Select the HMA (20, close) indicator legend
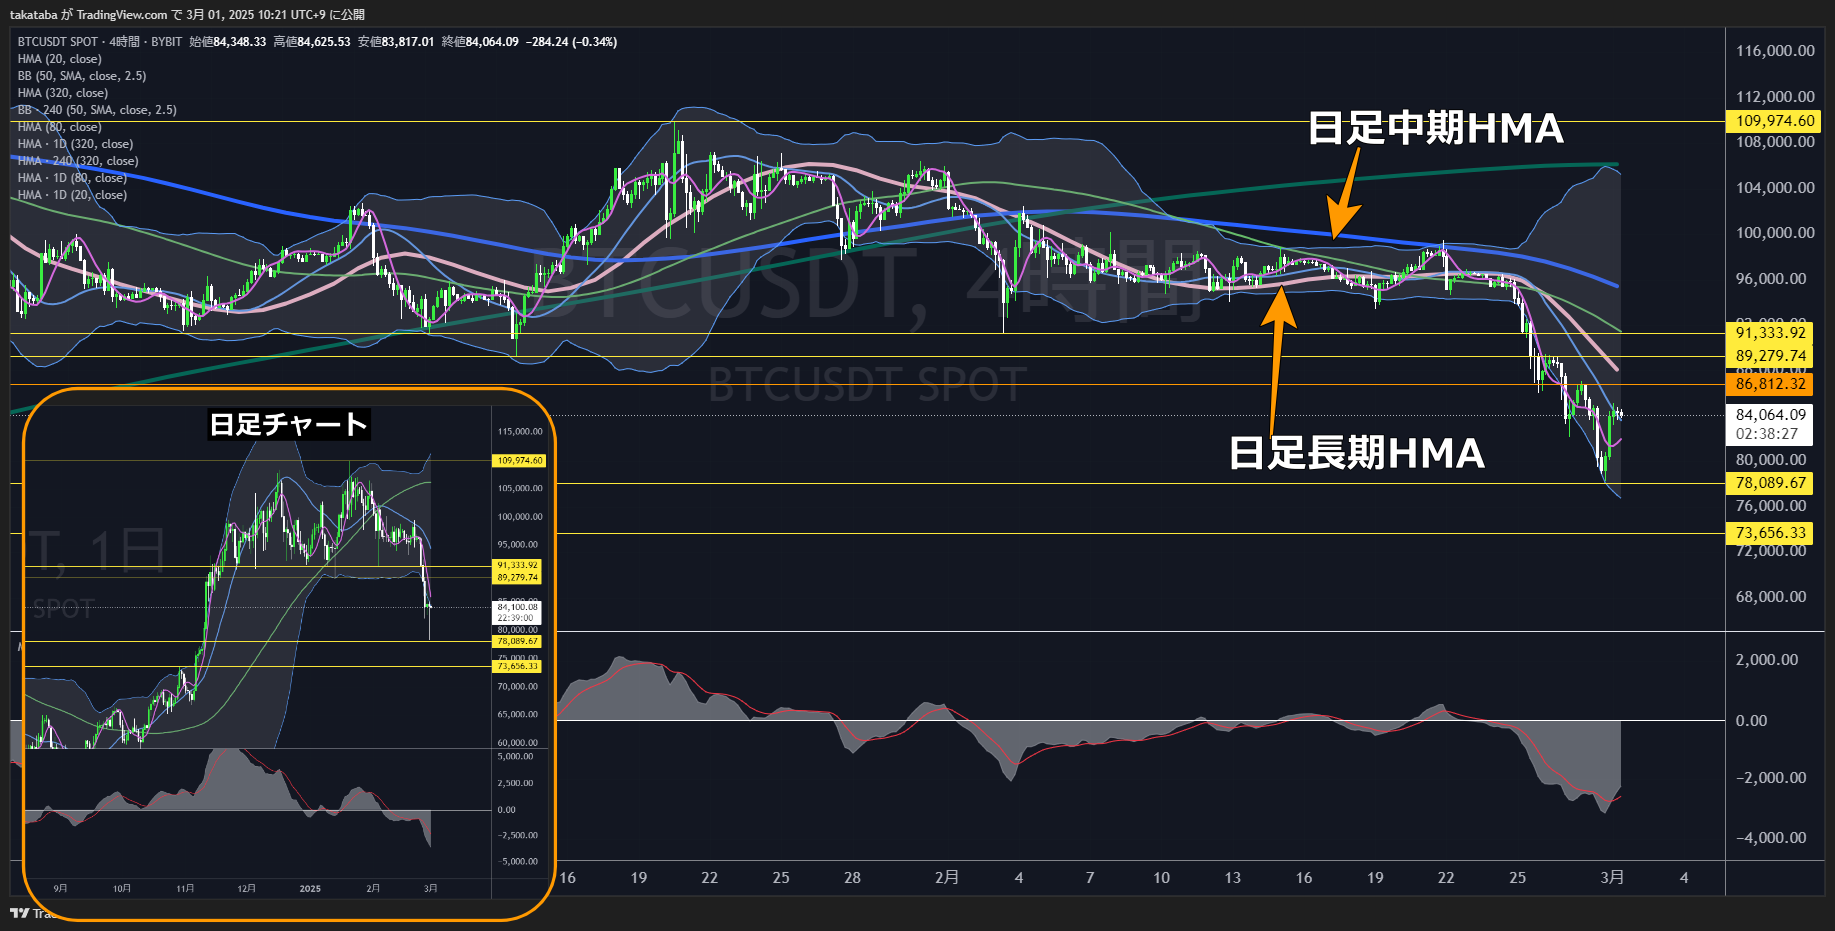 click(59, 59)
